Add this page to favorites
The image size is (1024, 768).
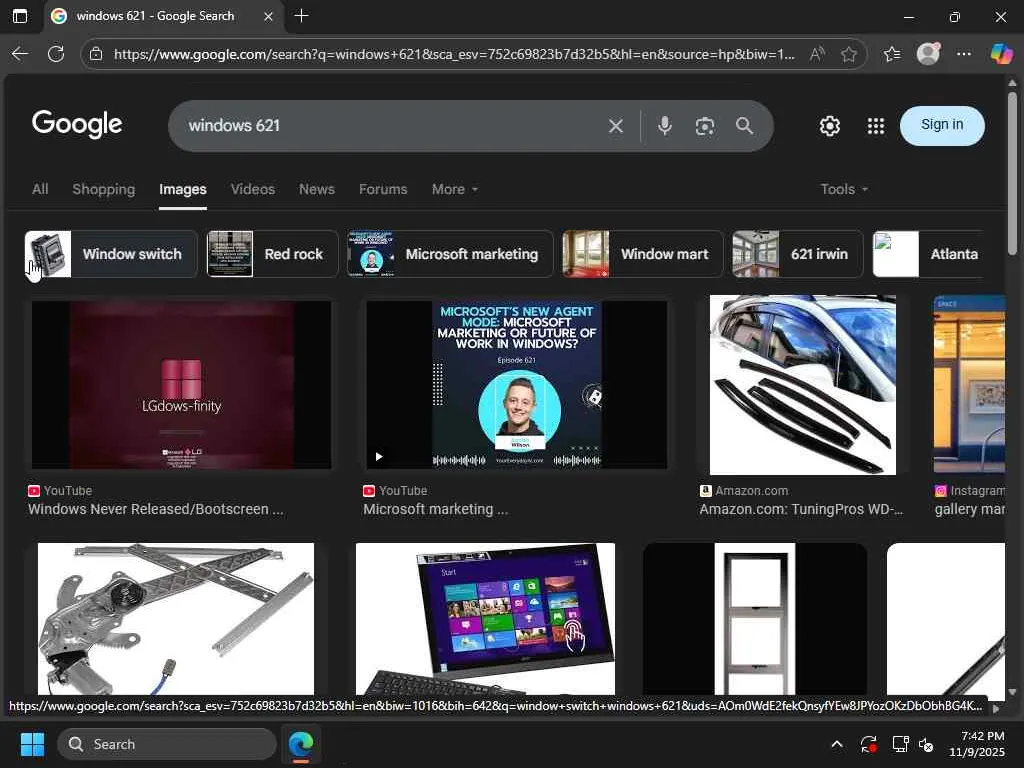(x=848, y=54)
